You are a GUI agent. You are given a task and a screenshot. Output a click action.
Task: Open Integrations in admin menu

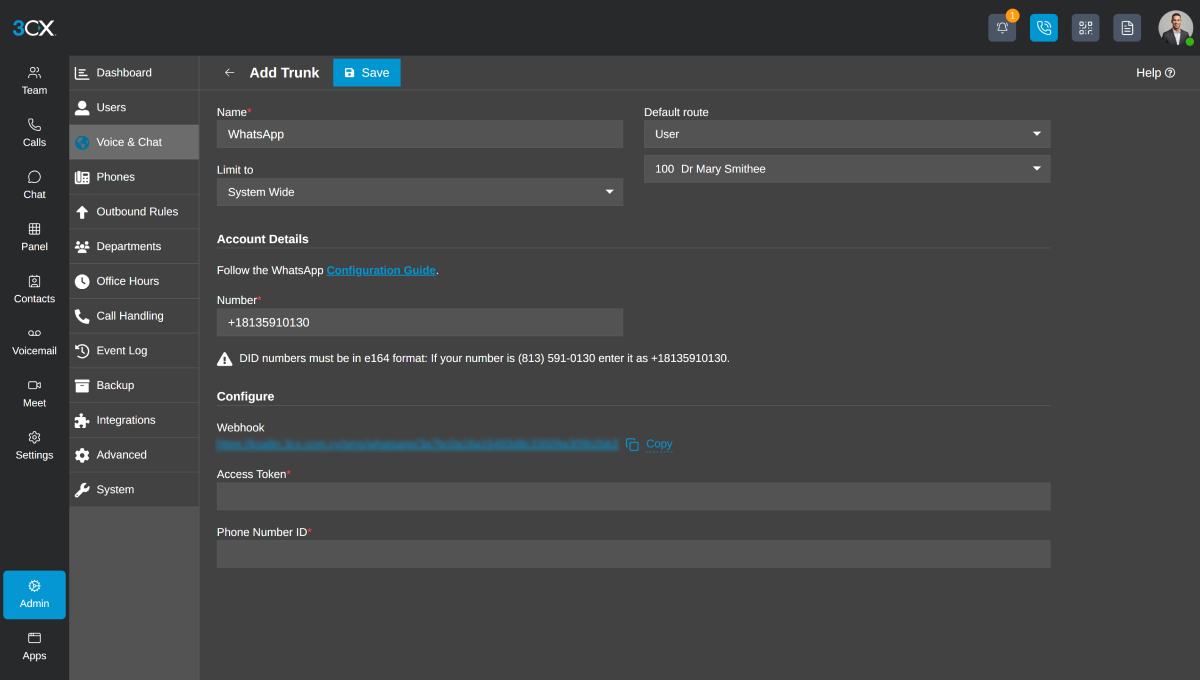point(134,420)
